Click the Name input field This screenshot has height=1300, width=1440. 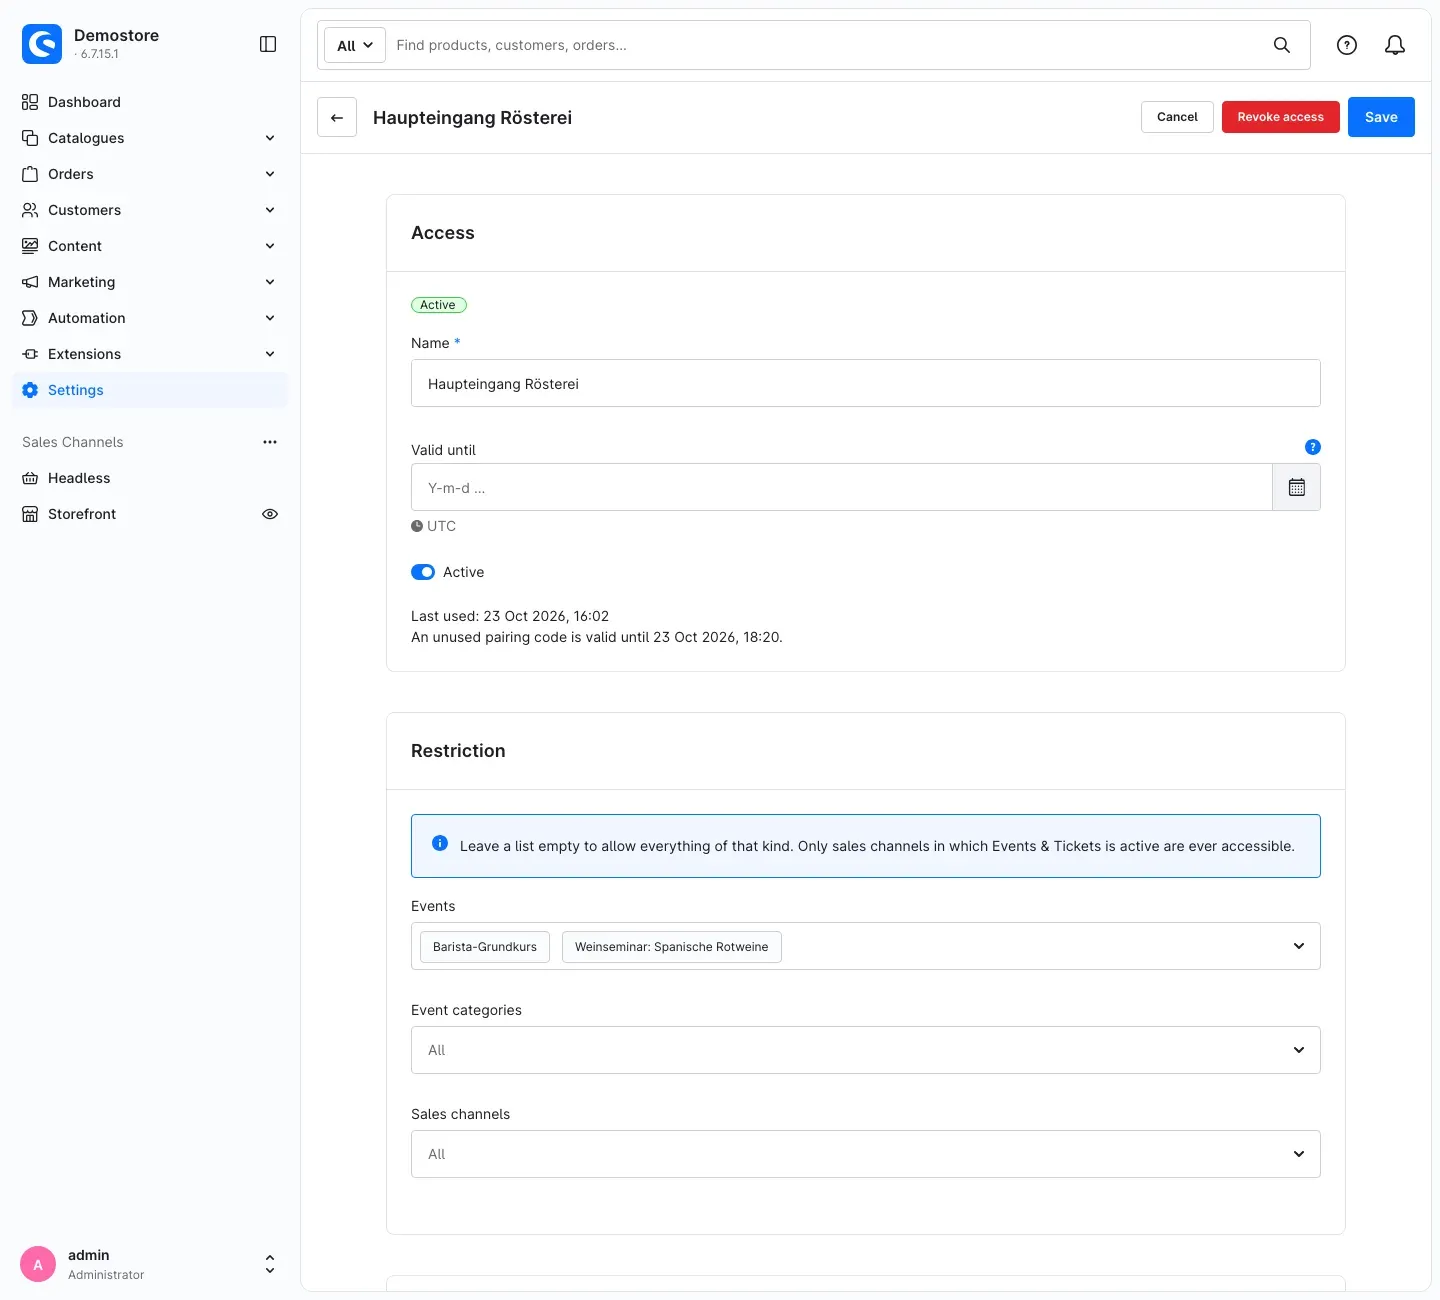866,383
